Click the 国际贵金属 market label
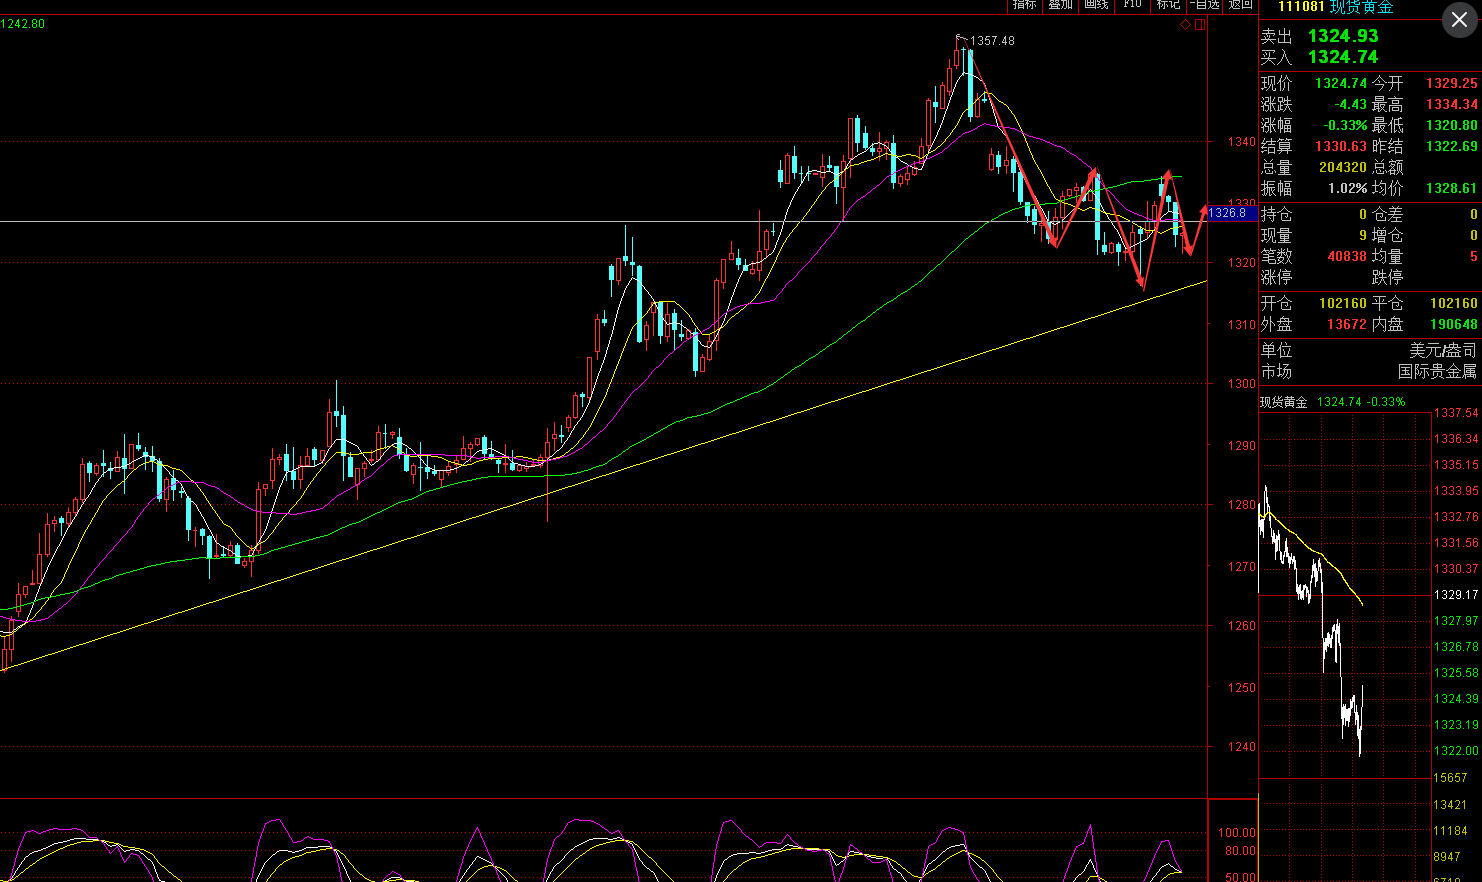The height and width of the screenshot is (882, 1482). 1437,372
